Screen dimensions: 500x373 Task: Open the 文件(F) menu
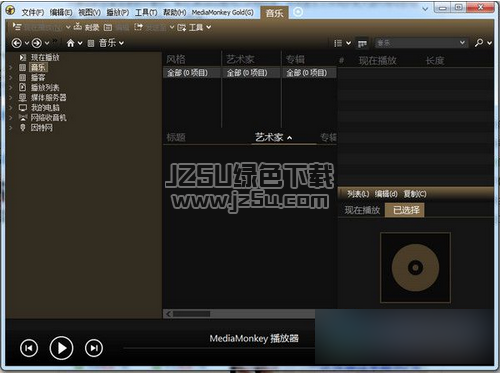click(x=33, y=13)
